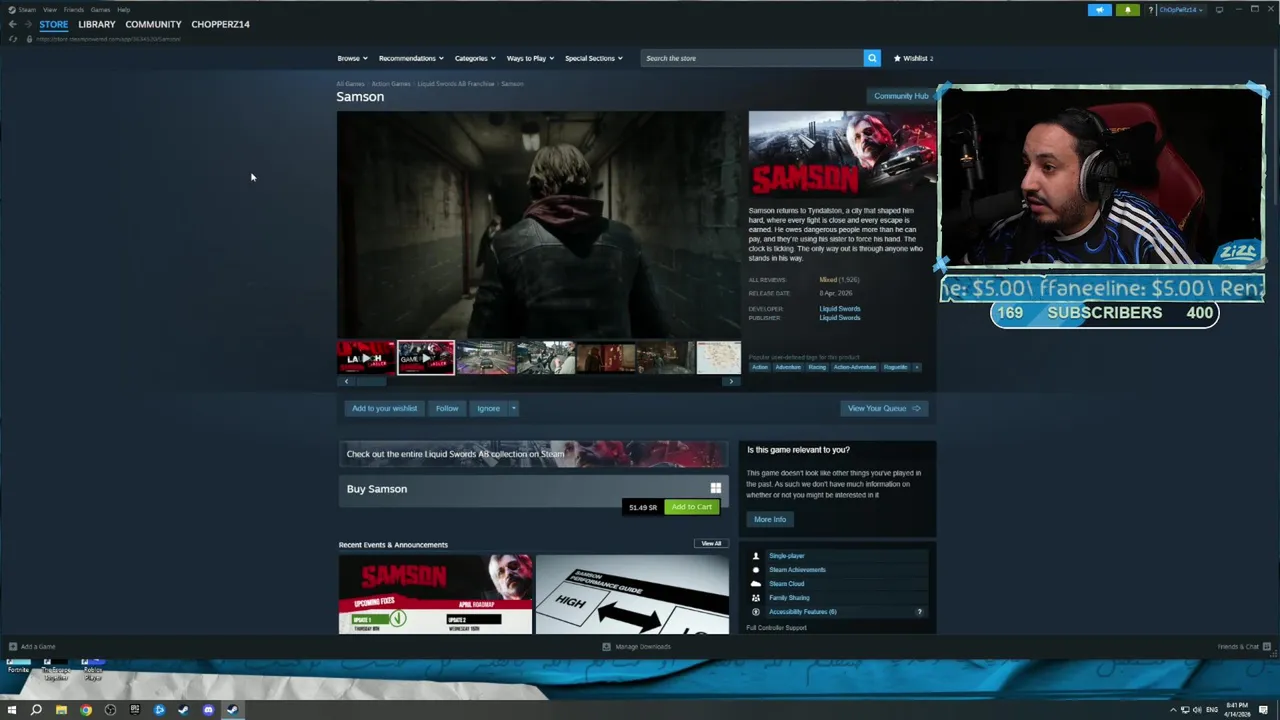1280x720 pixels.
Task: Click the Ignore button
Action: [488, 408]
